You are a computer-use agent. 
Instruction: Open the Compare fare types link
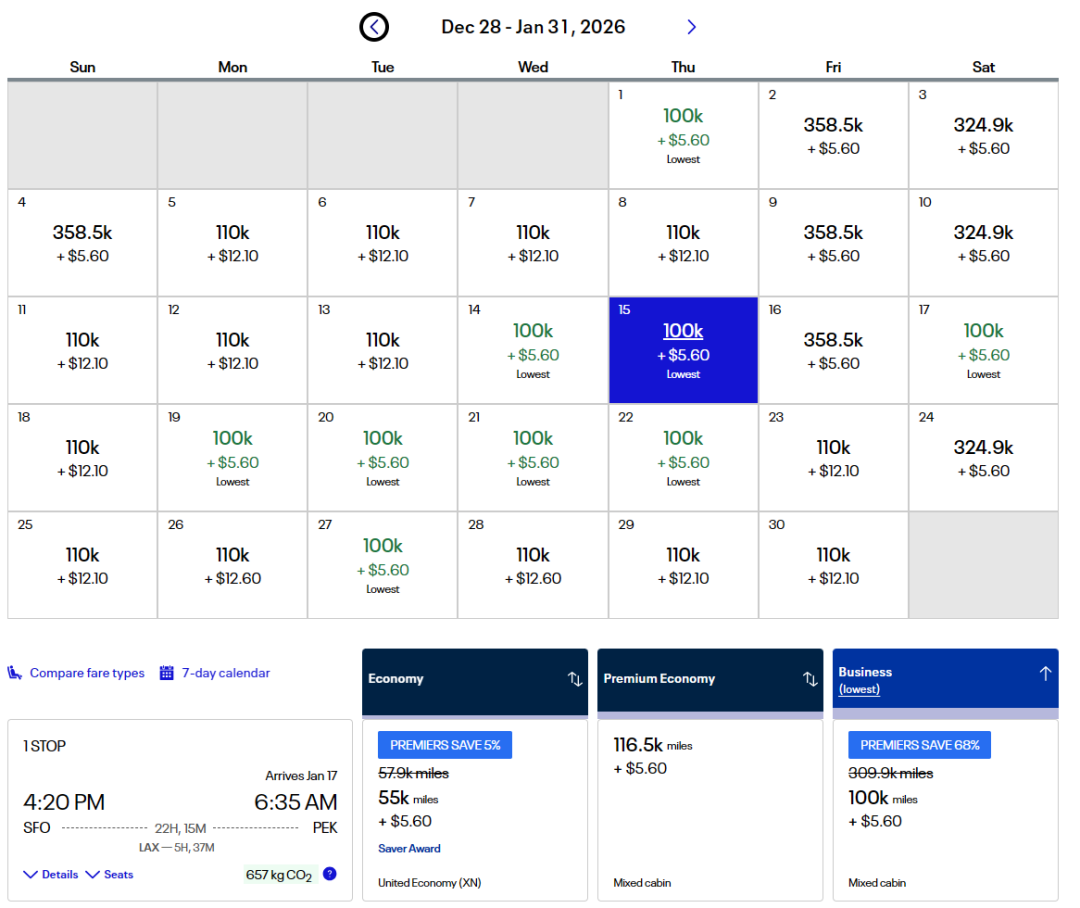[x=87, y=673]
